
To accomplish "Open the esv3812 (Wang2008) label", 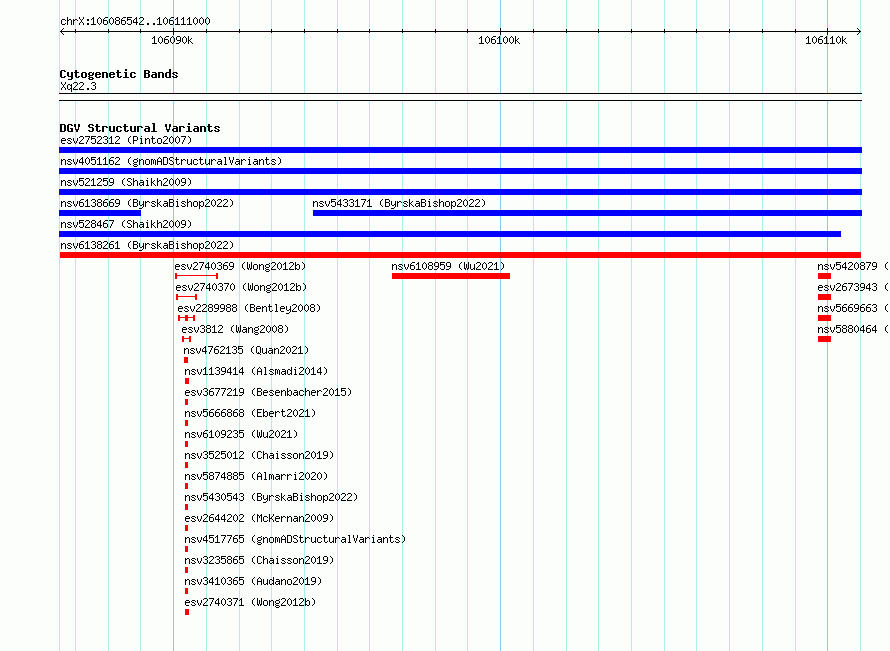I will (235, 329).
